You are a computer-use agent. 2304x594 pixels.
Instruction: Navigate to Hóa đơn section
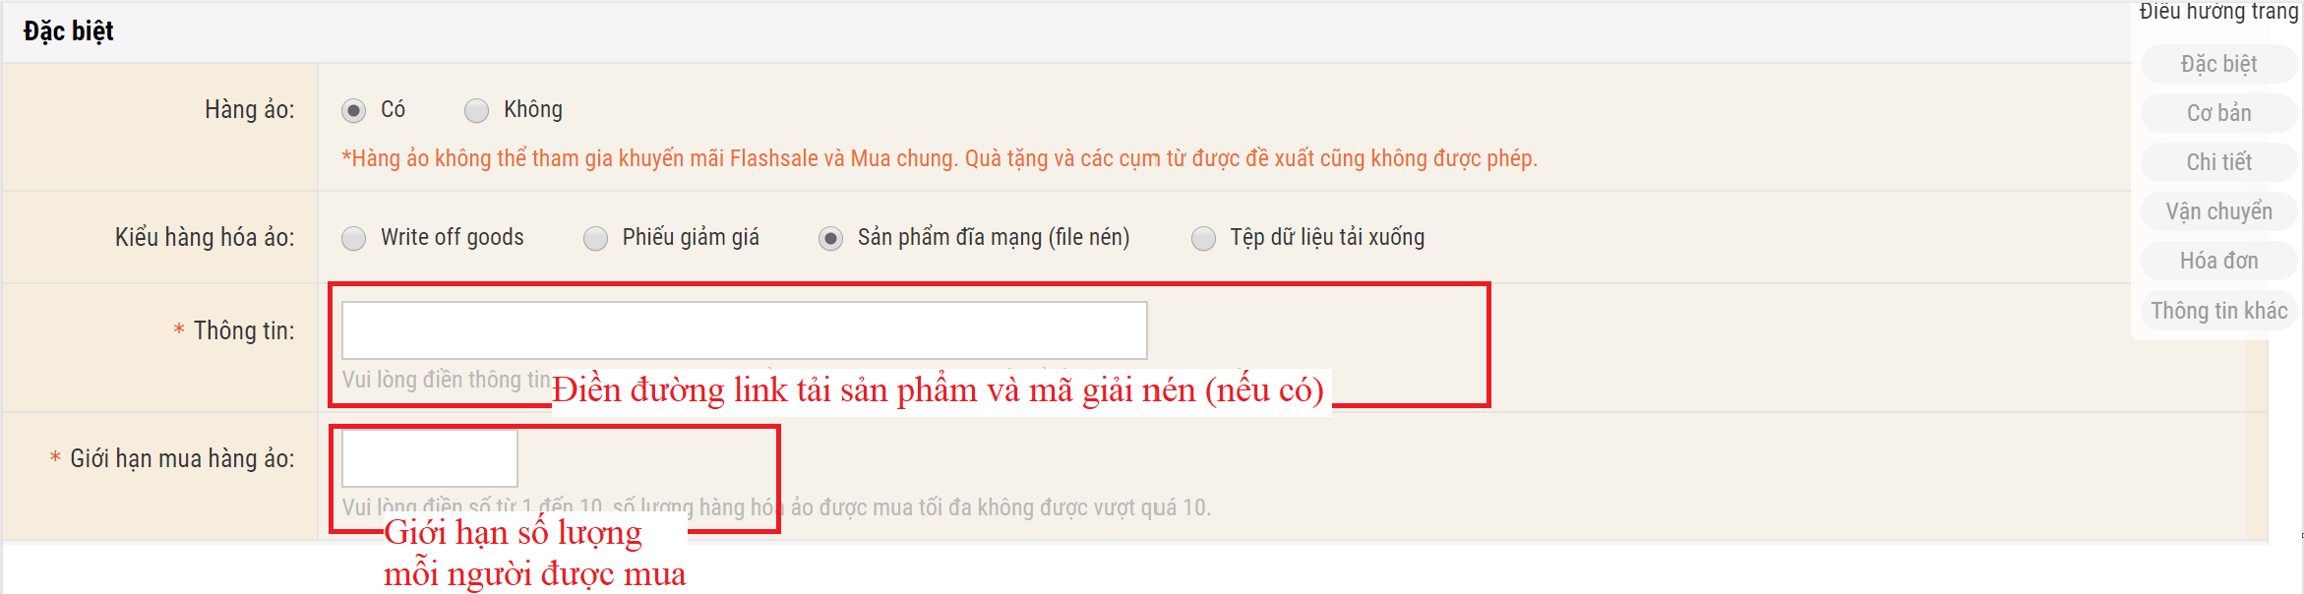click(2218, 260)
